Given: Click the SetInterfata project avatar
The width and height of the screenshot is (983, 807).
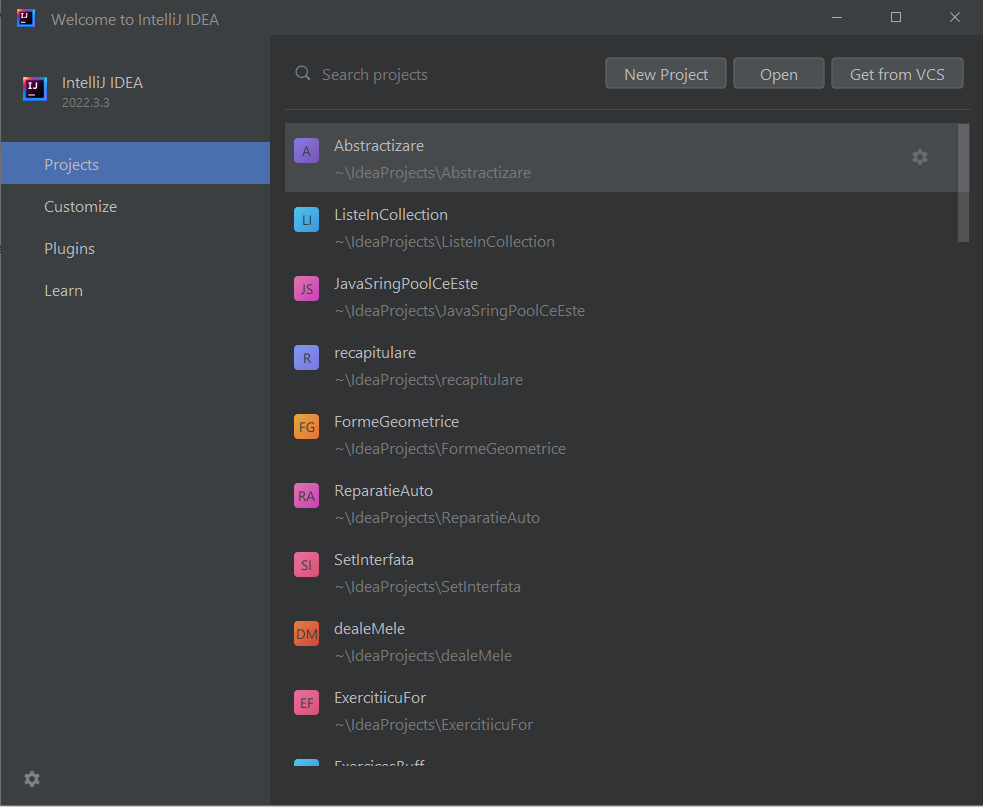Looking at the screenshot, I should (306, 564).
